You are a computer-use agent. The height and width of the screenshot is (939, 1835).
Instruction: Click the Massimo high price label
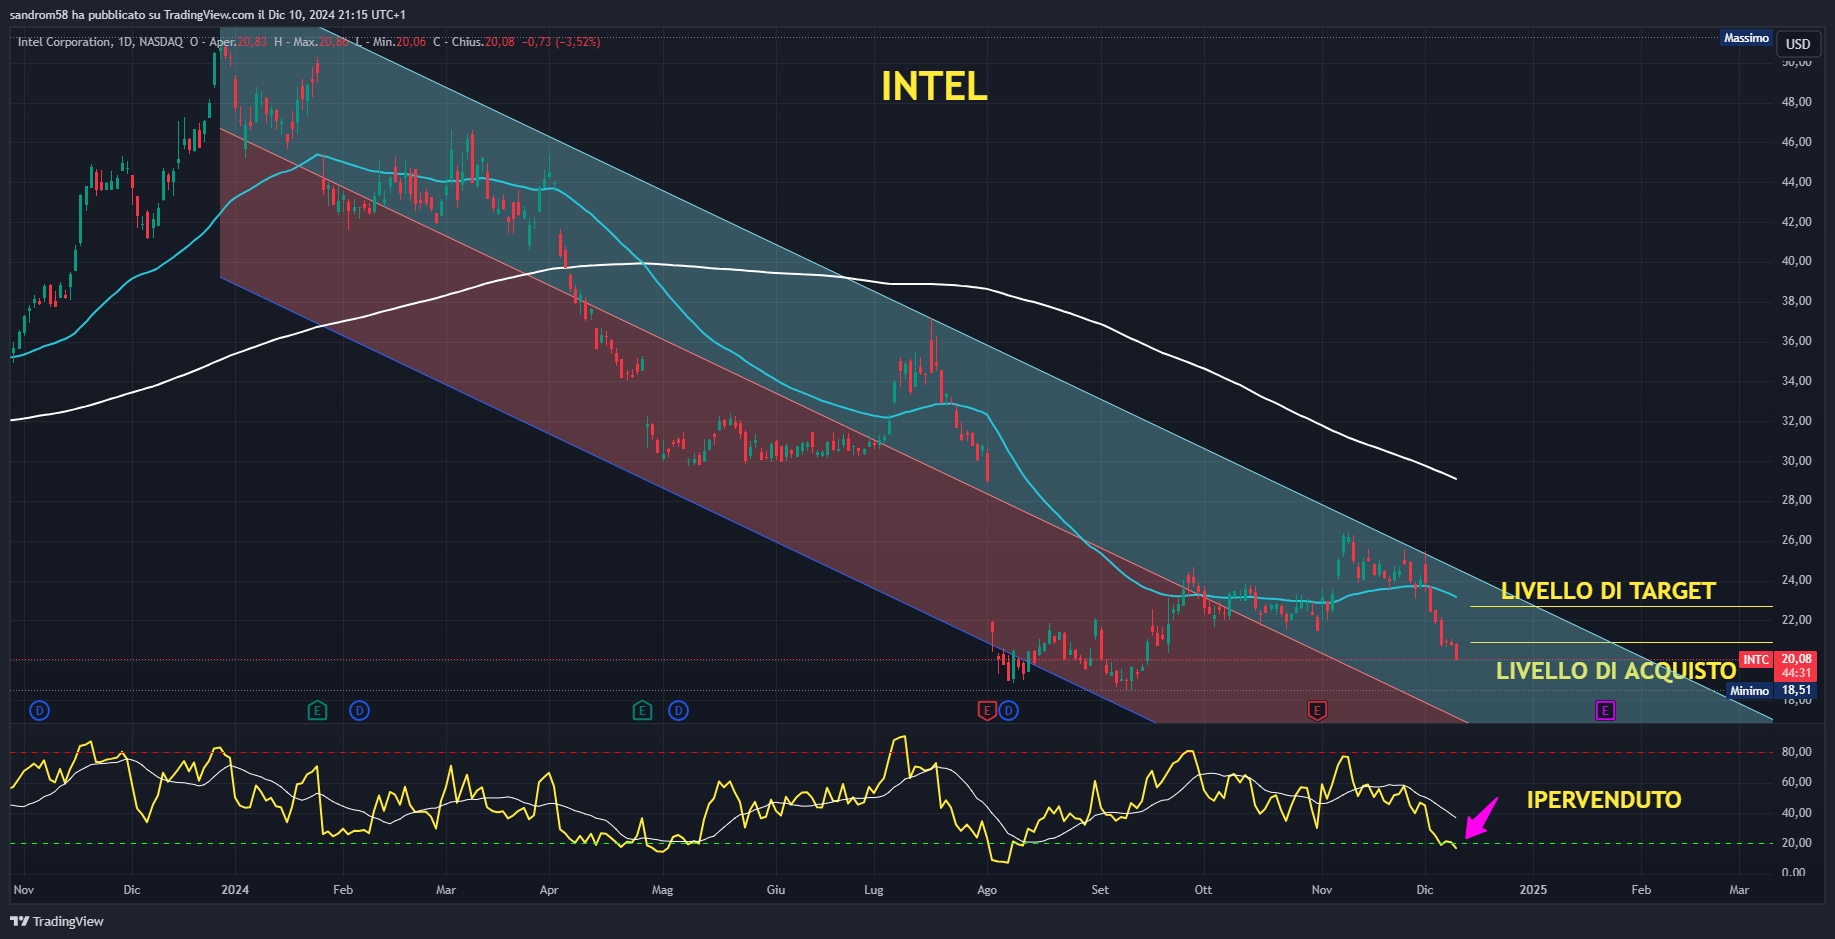(1746, 38)
